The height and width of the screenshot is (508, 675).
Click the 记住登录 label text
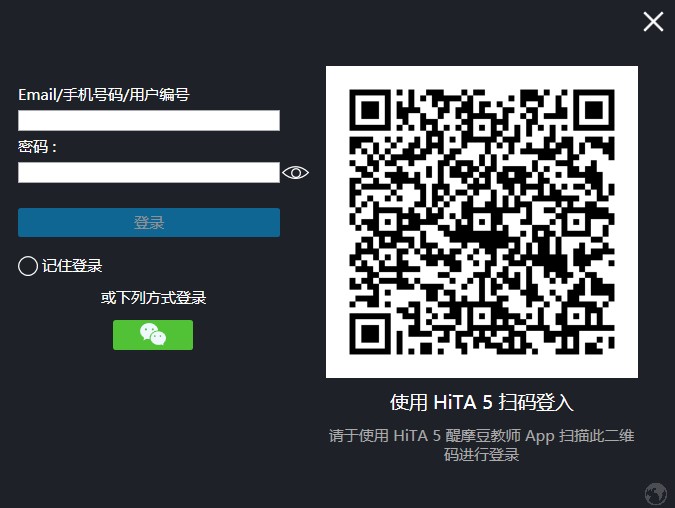[x=72, y=266]
